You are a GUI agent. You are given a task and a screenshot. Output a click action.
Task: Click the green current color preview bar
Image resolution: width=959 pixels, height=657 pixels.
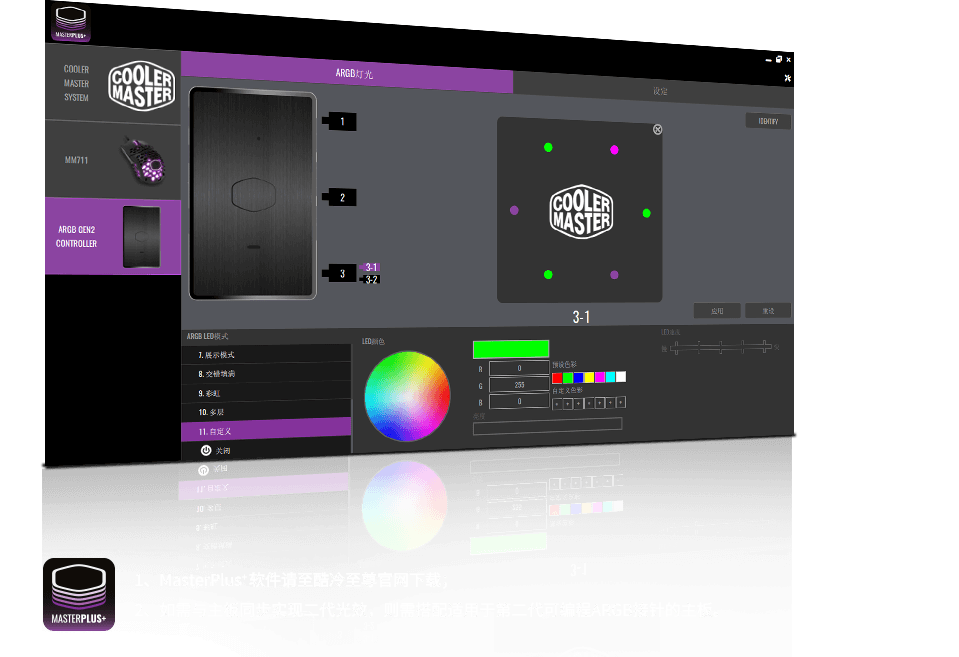coord(511,349)
